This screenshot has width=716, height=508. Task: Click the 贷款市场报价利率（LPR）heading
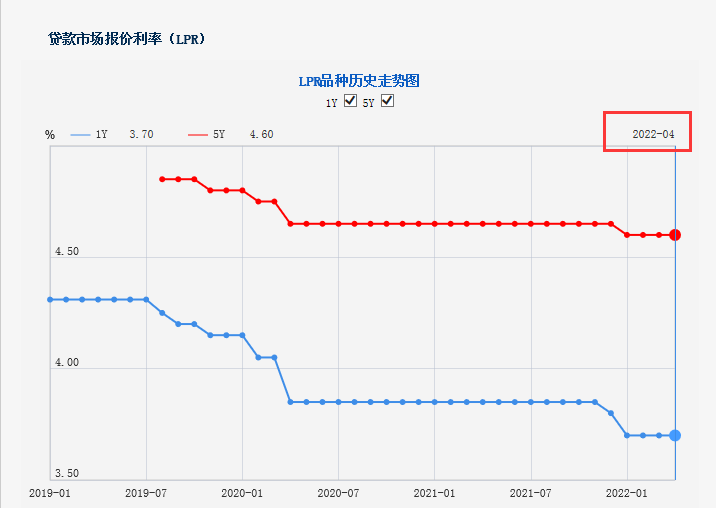(127, 39)
